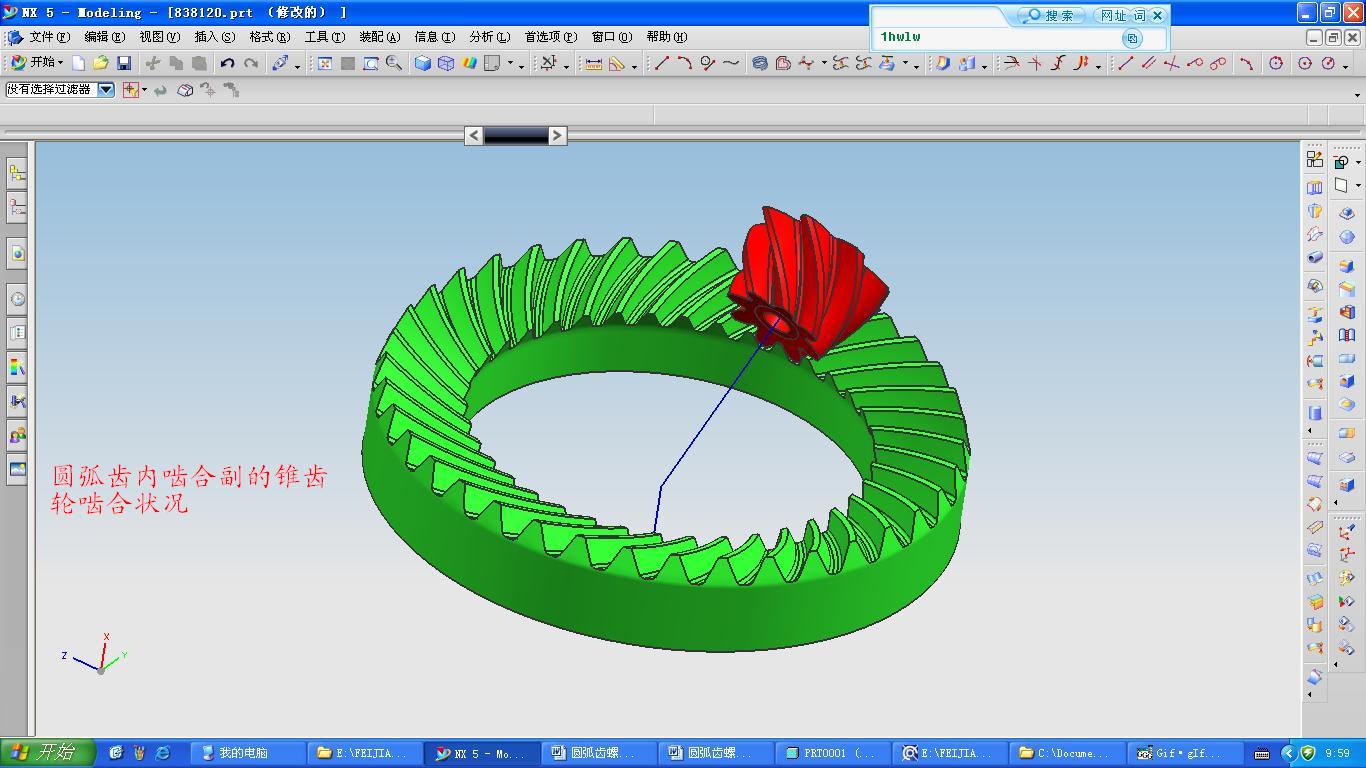Click the circle through points icon
This screenshot has width=1366, height=768.
[1276, 63]
